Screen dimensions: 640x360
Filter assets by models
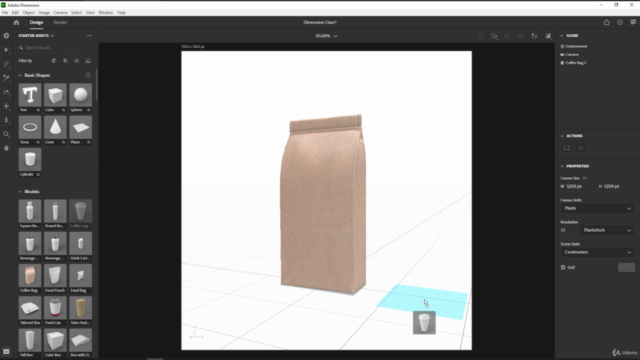click(54, 61)
